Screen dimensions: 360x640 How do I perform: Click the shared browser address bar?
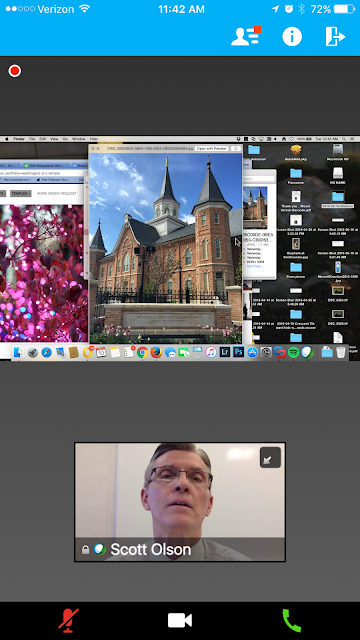pos(41,173)
